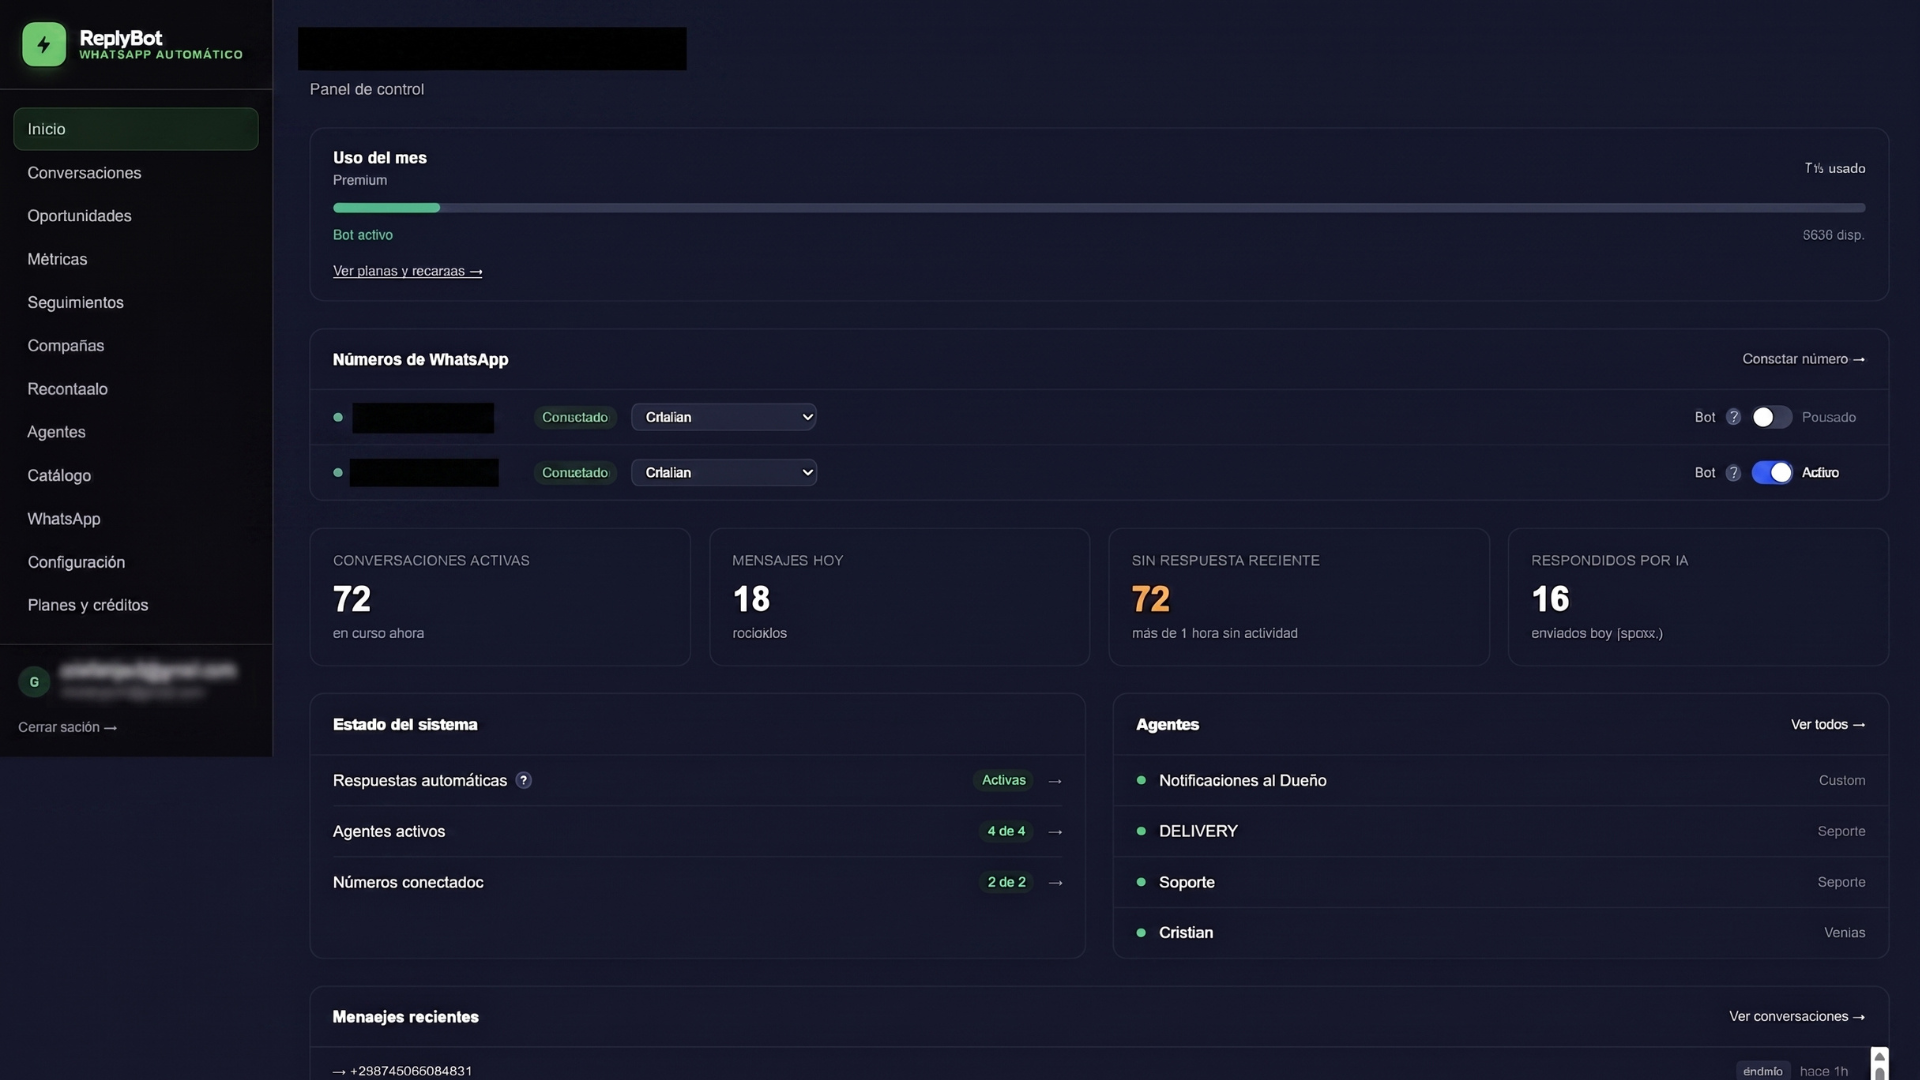Click arrow icon in Respuestas automáticas row

pos(1055,780)
